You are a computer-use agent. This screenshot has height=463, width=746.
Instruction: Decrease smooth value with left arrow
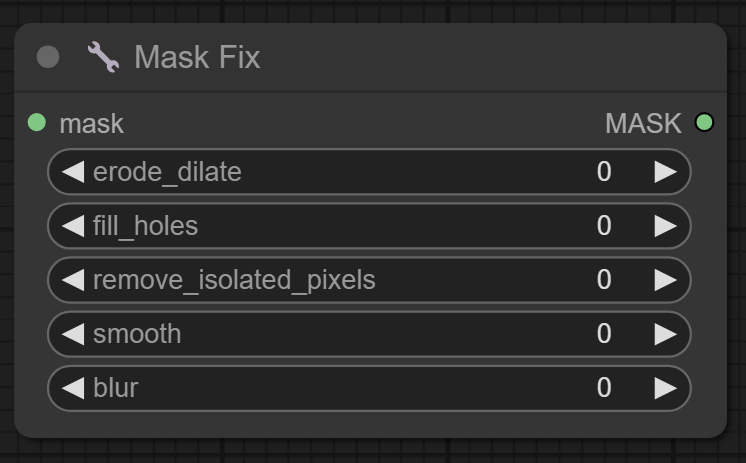click(72, 334)
